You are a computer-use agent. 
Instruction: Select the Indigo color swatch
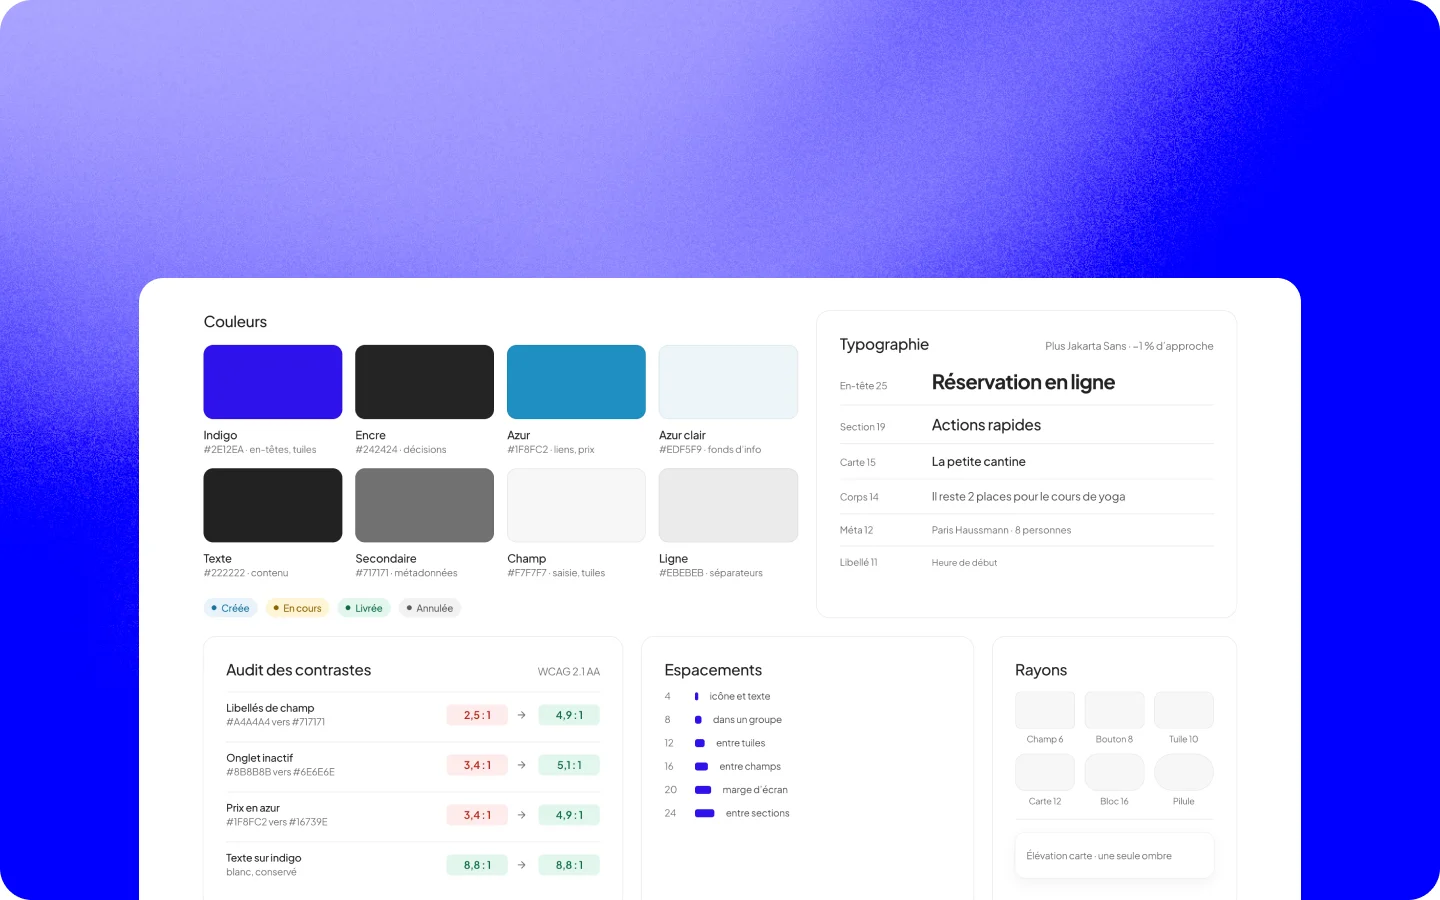point(273,382)
